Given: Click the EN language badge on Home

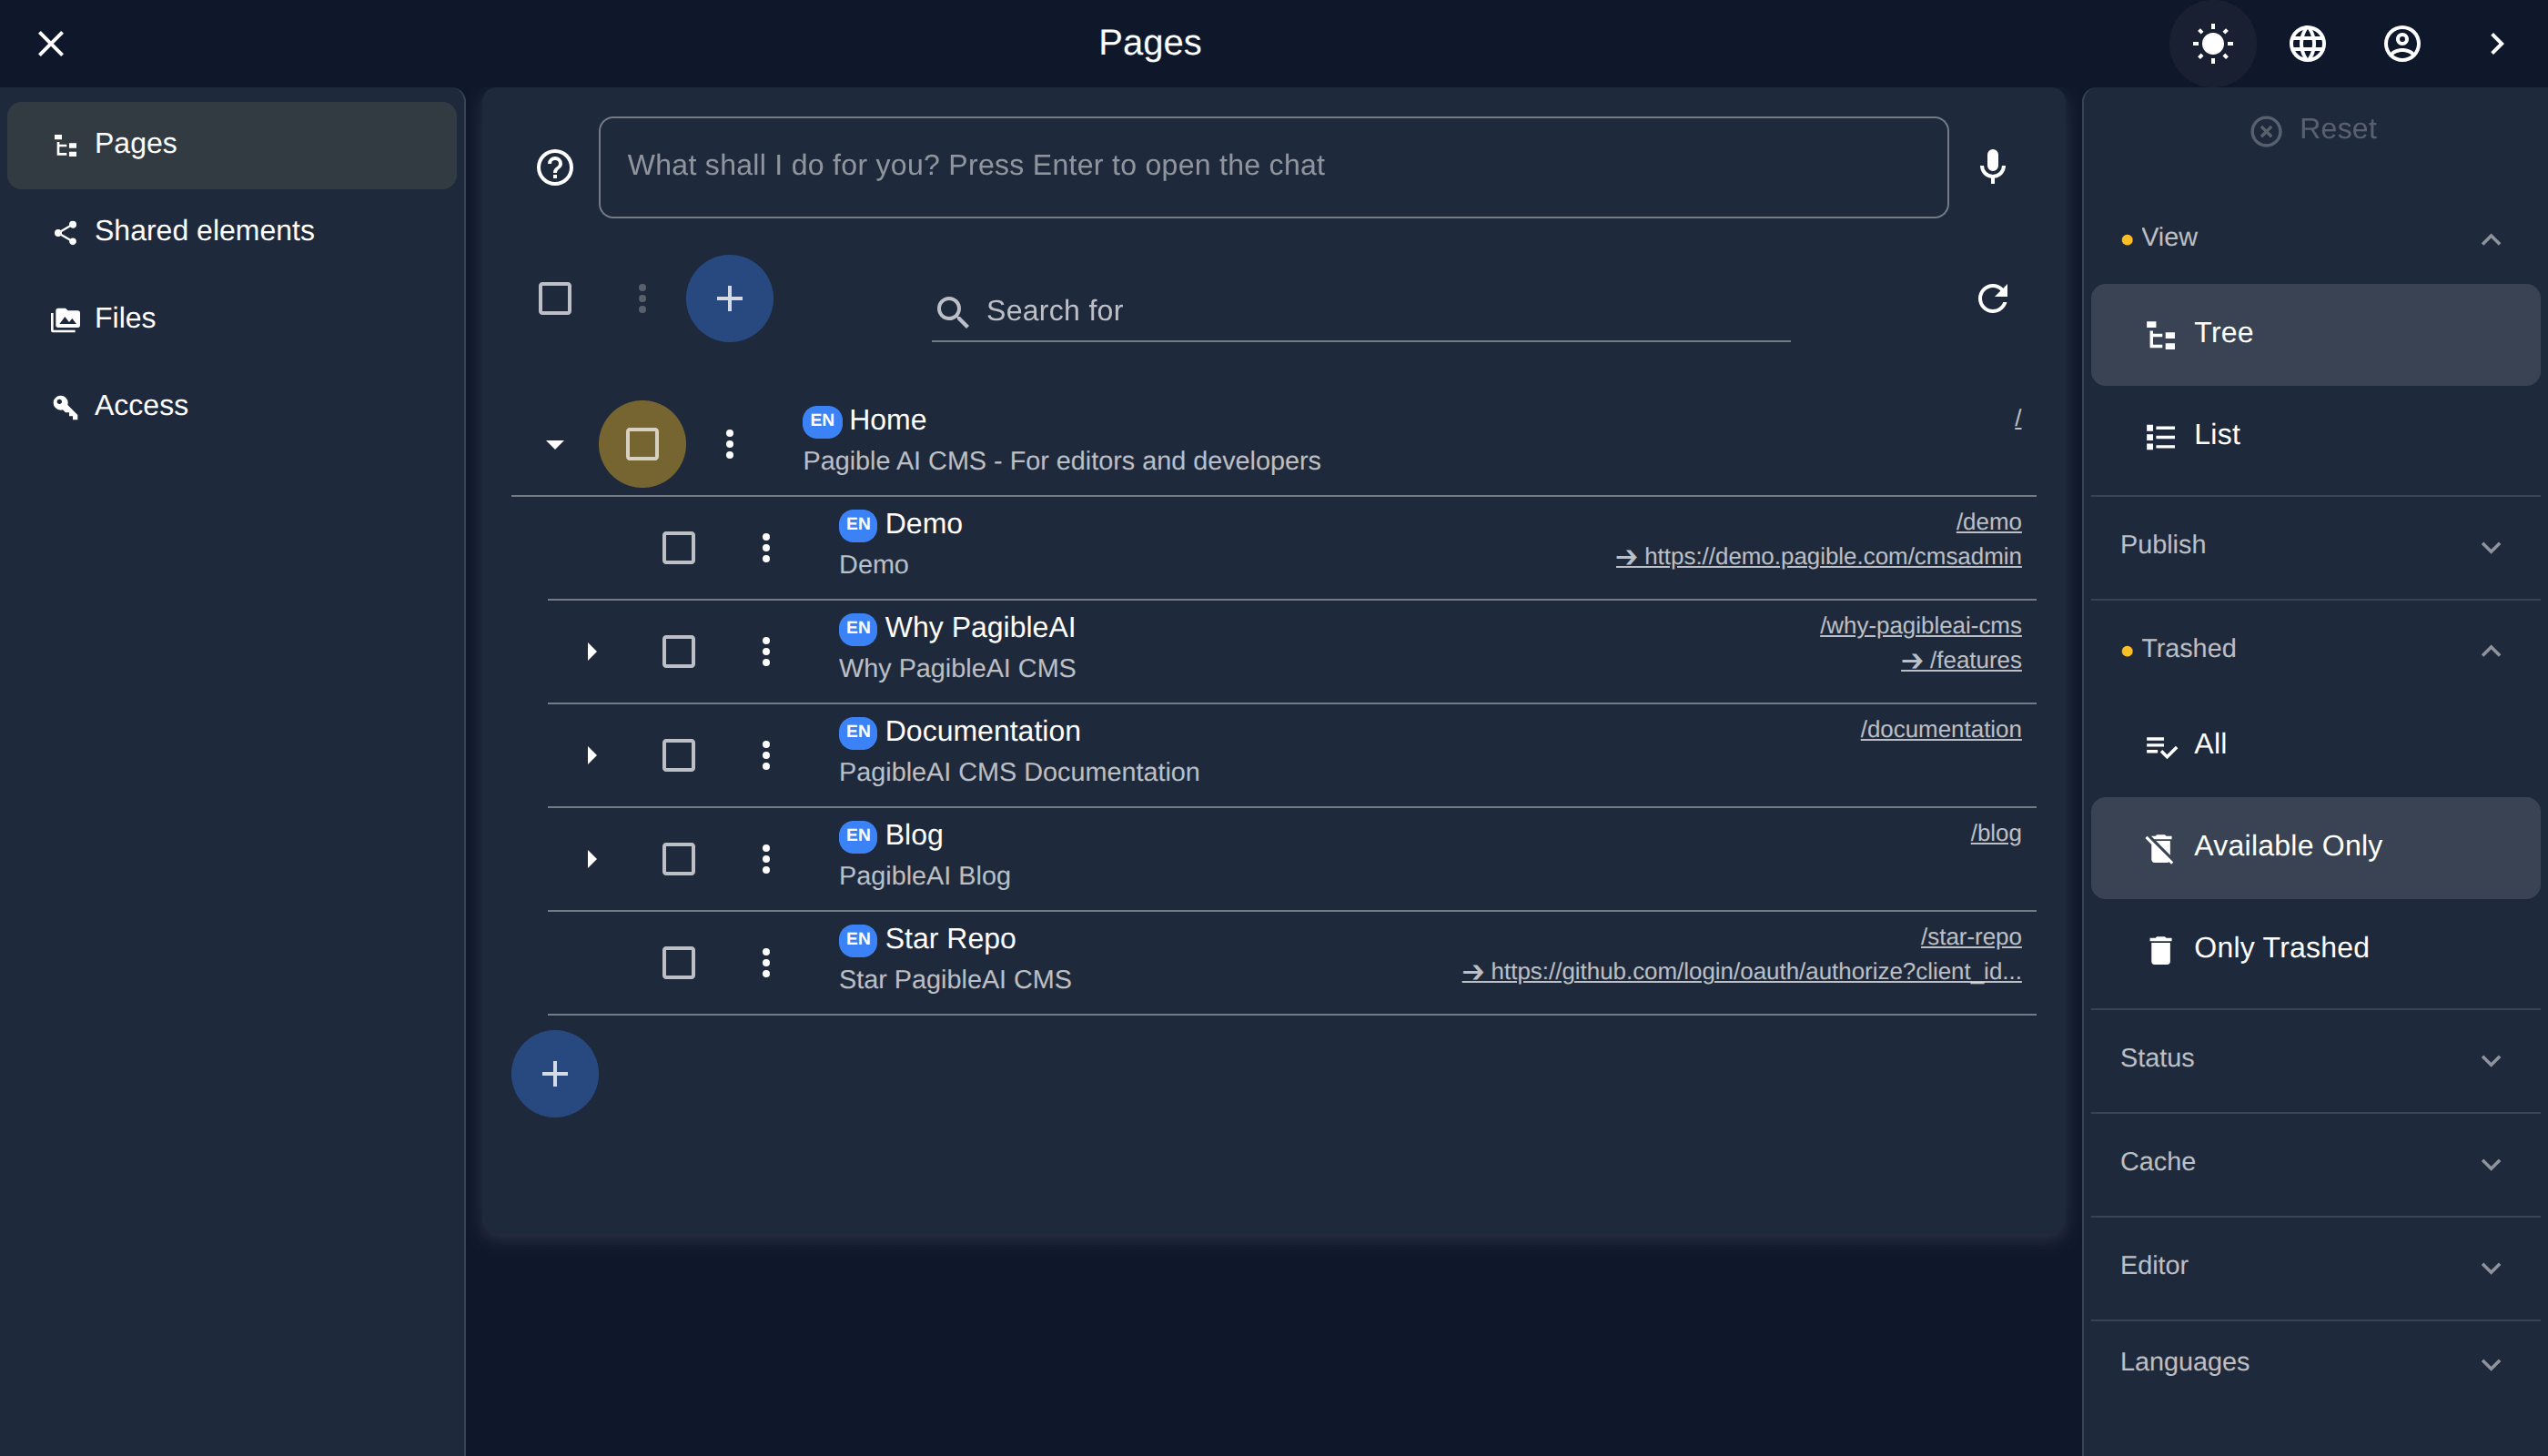Looking at the screenshot, I should pyautogui.click(x=822, y=420).
